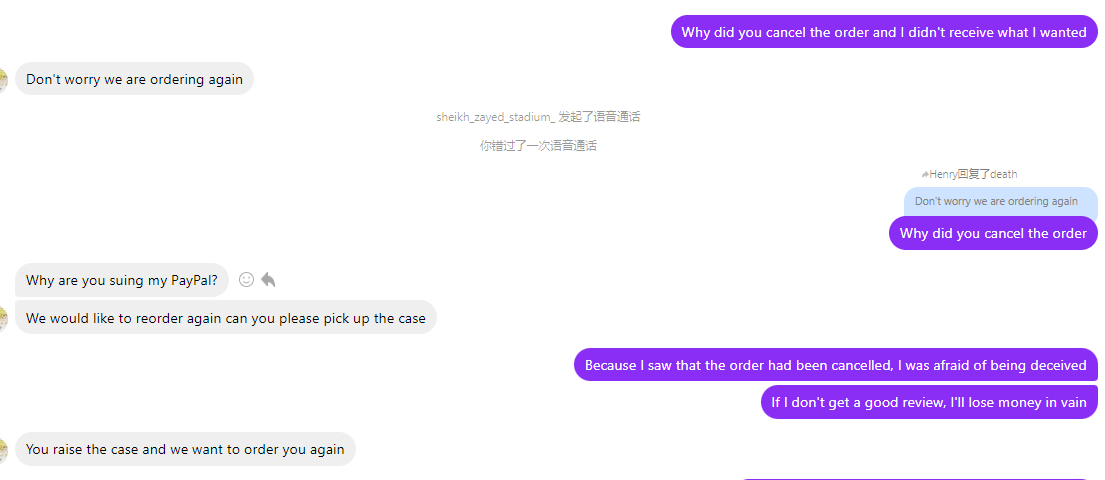Viewport: 1105px width, 480px height.
Task: Select the short purple "Why did you cancel the order" bubble
Action: 993,233
